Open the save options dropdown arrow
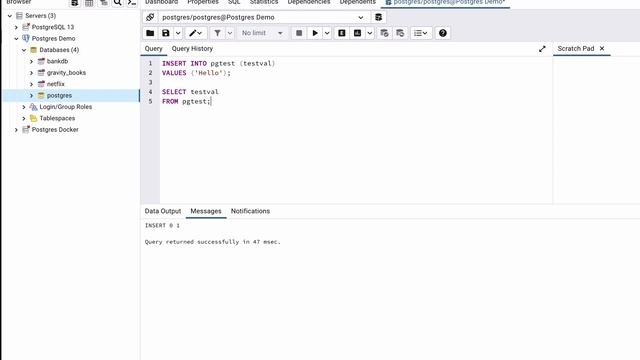The width and height of the screenshot is (640, 360). tap(178, 33)
